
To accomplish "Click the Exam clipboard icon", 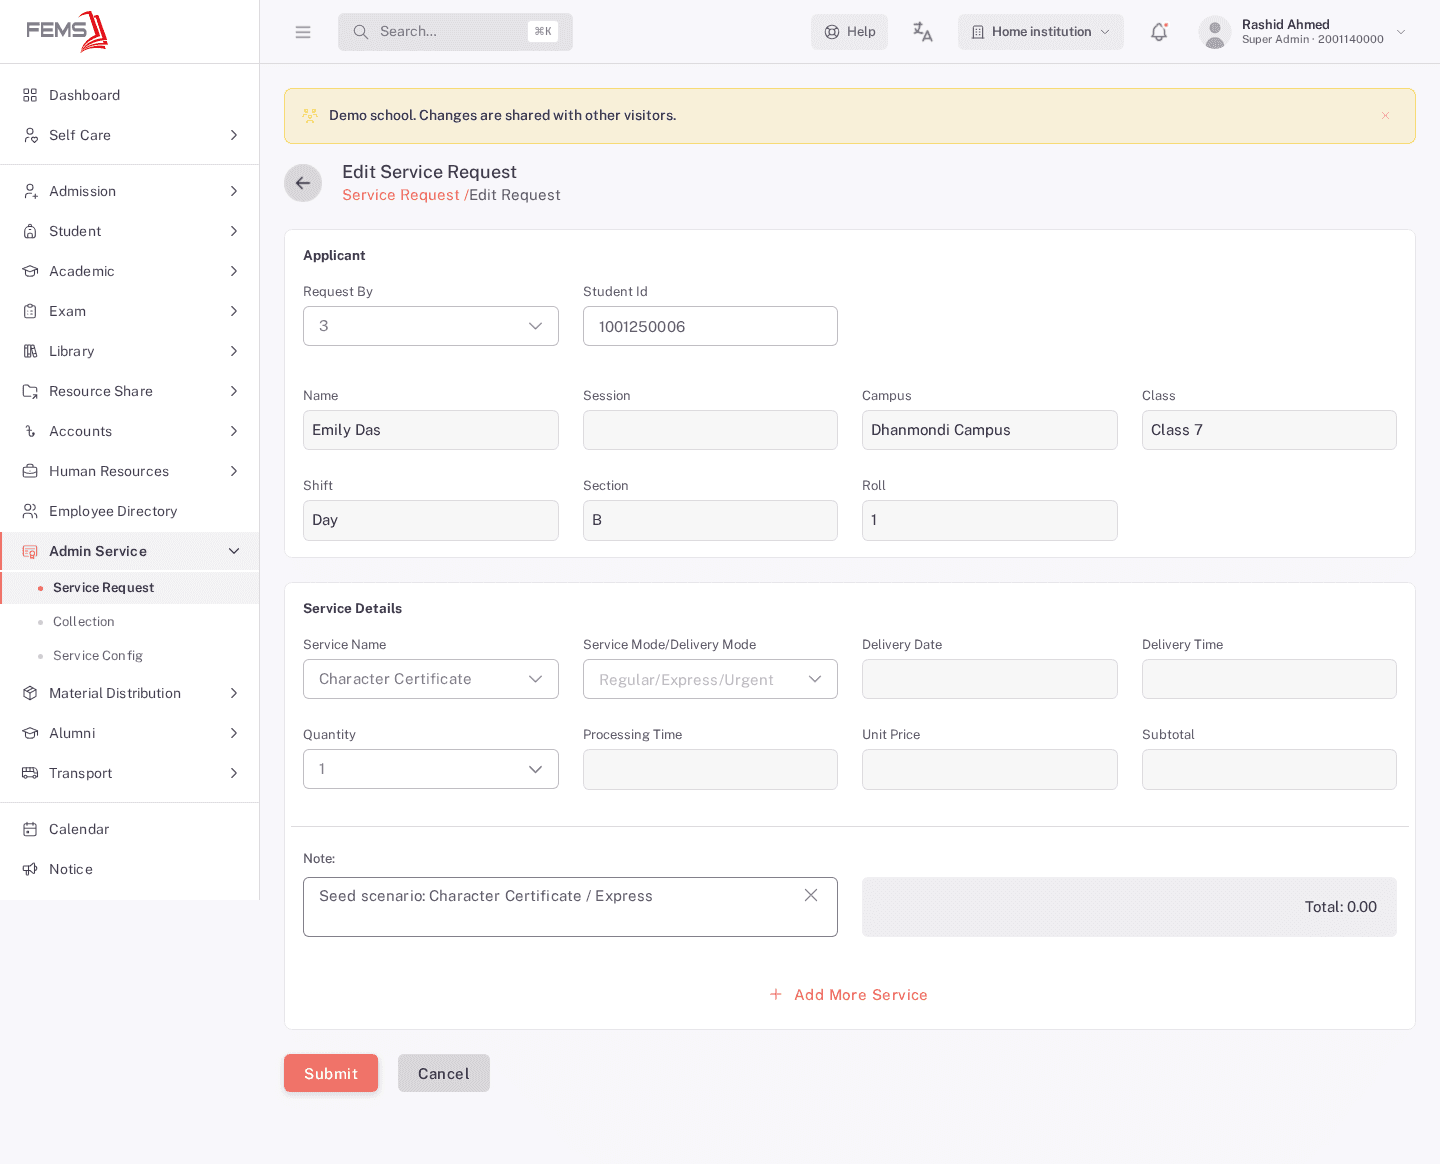I will [30, 311].
